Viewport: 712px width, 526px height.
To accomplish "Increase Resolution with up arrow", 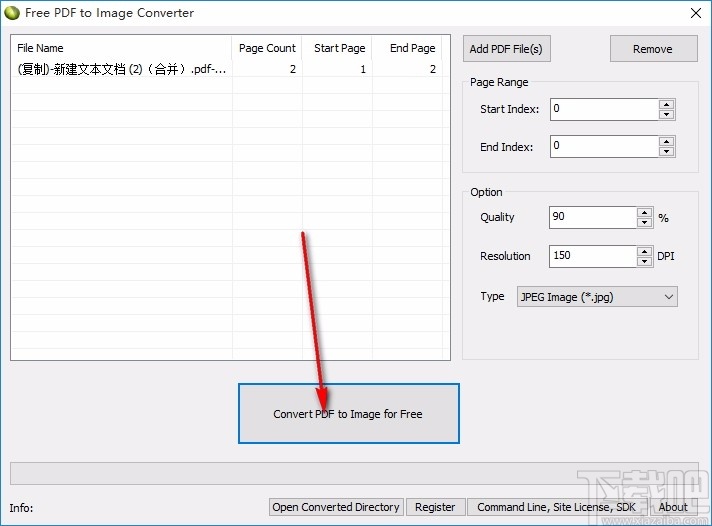I will tap(644, 252).
